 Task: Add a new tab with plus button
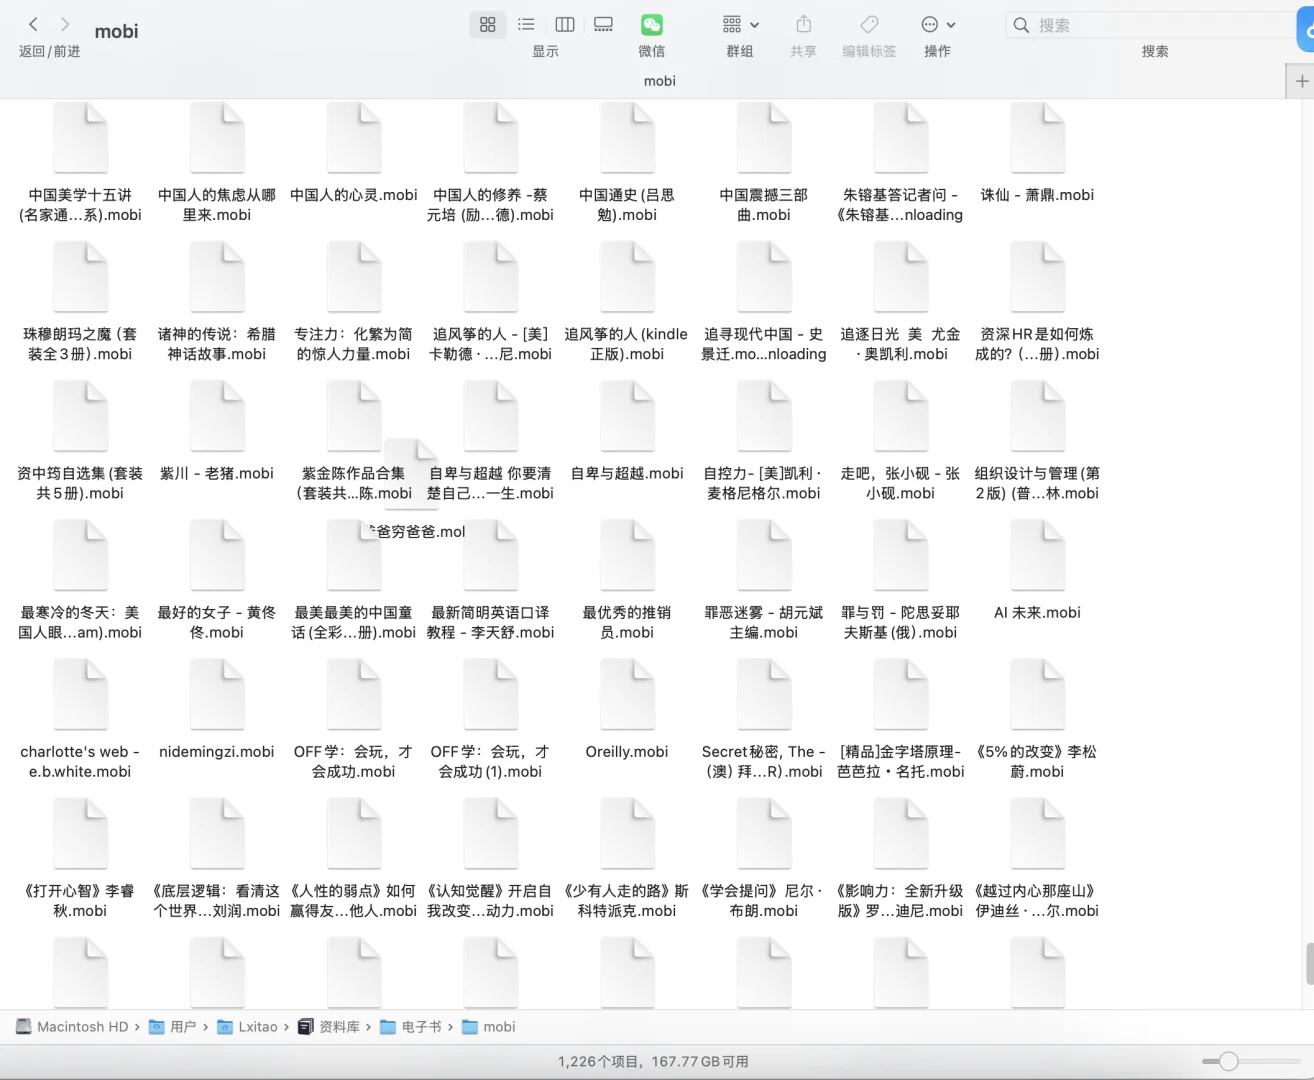(1301, 81)
